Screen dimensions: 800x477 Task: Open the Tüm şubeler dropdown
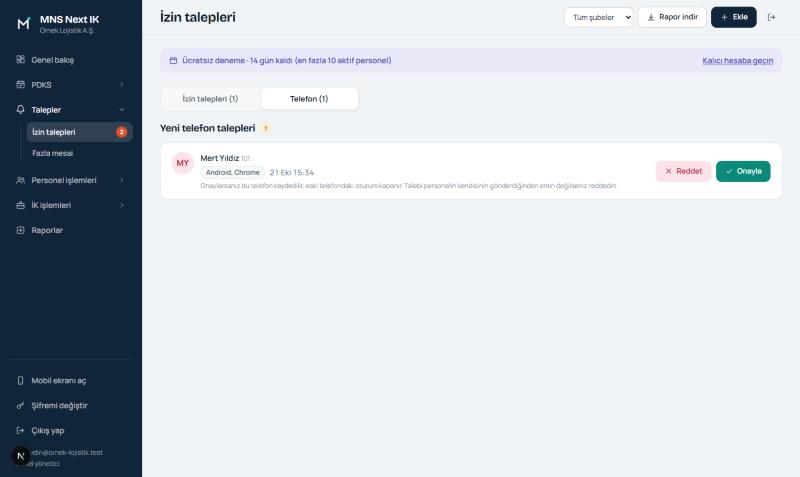[x=599, y=17]
